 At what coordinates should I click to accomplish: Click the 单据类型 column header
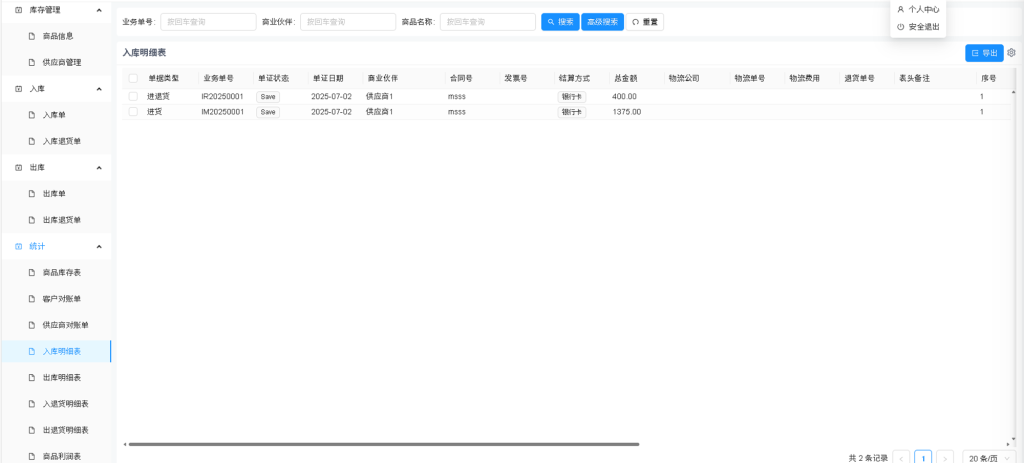tap(163, 78)
